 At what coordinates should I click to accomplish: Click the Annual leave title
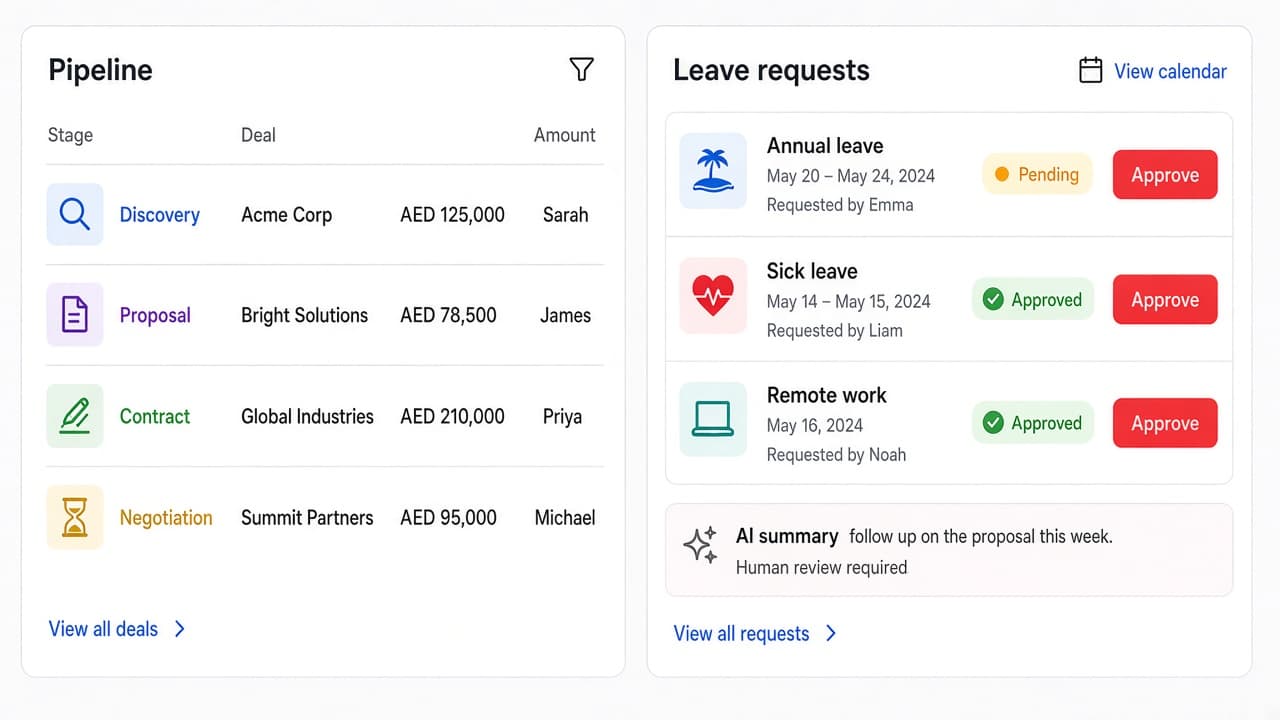click(x=825, y=146)
